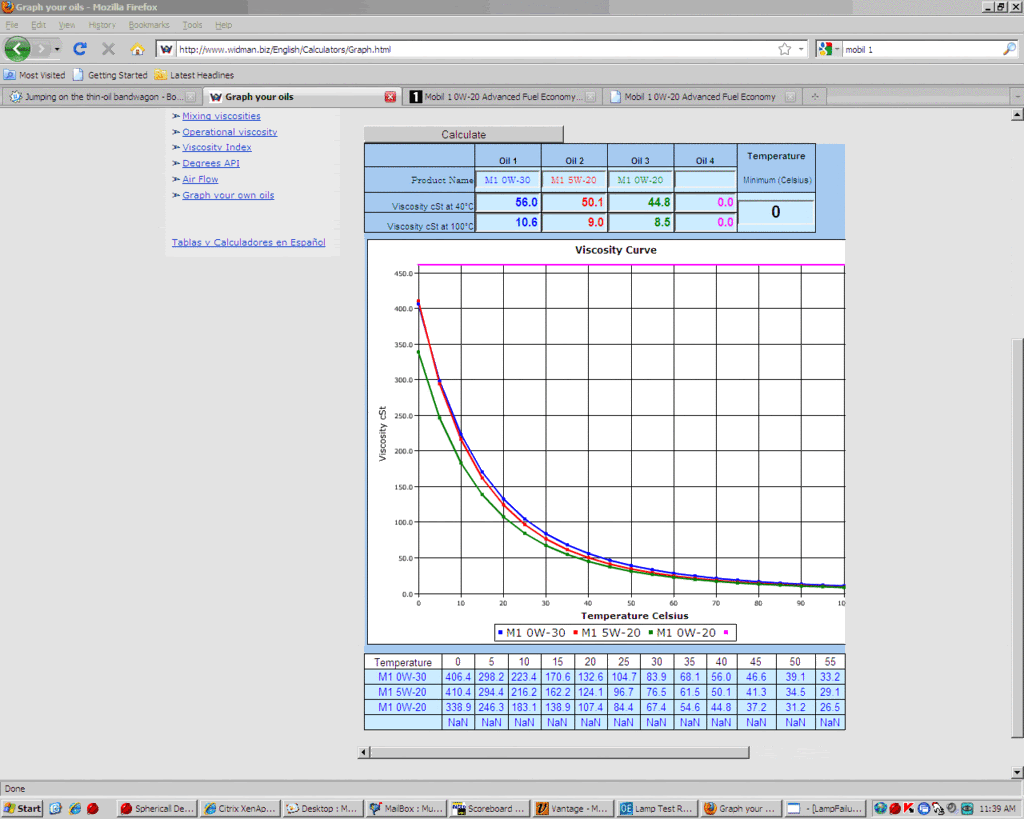Click the Reload page icon

80,49
